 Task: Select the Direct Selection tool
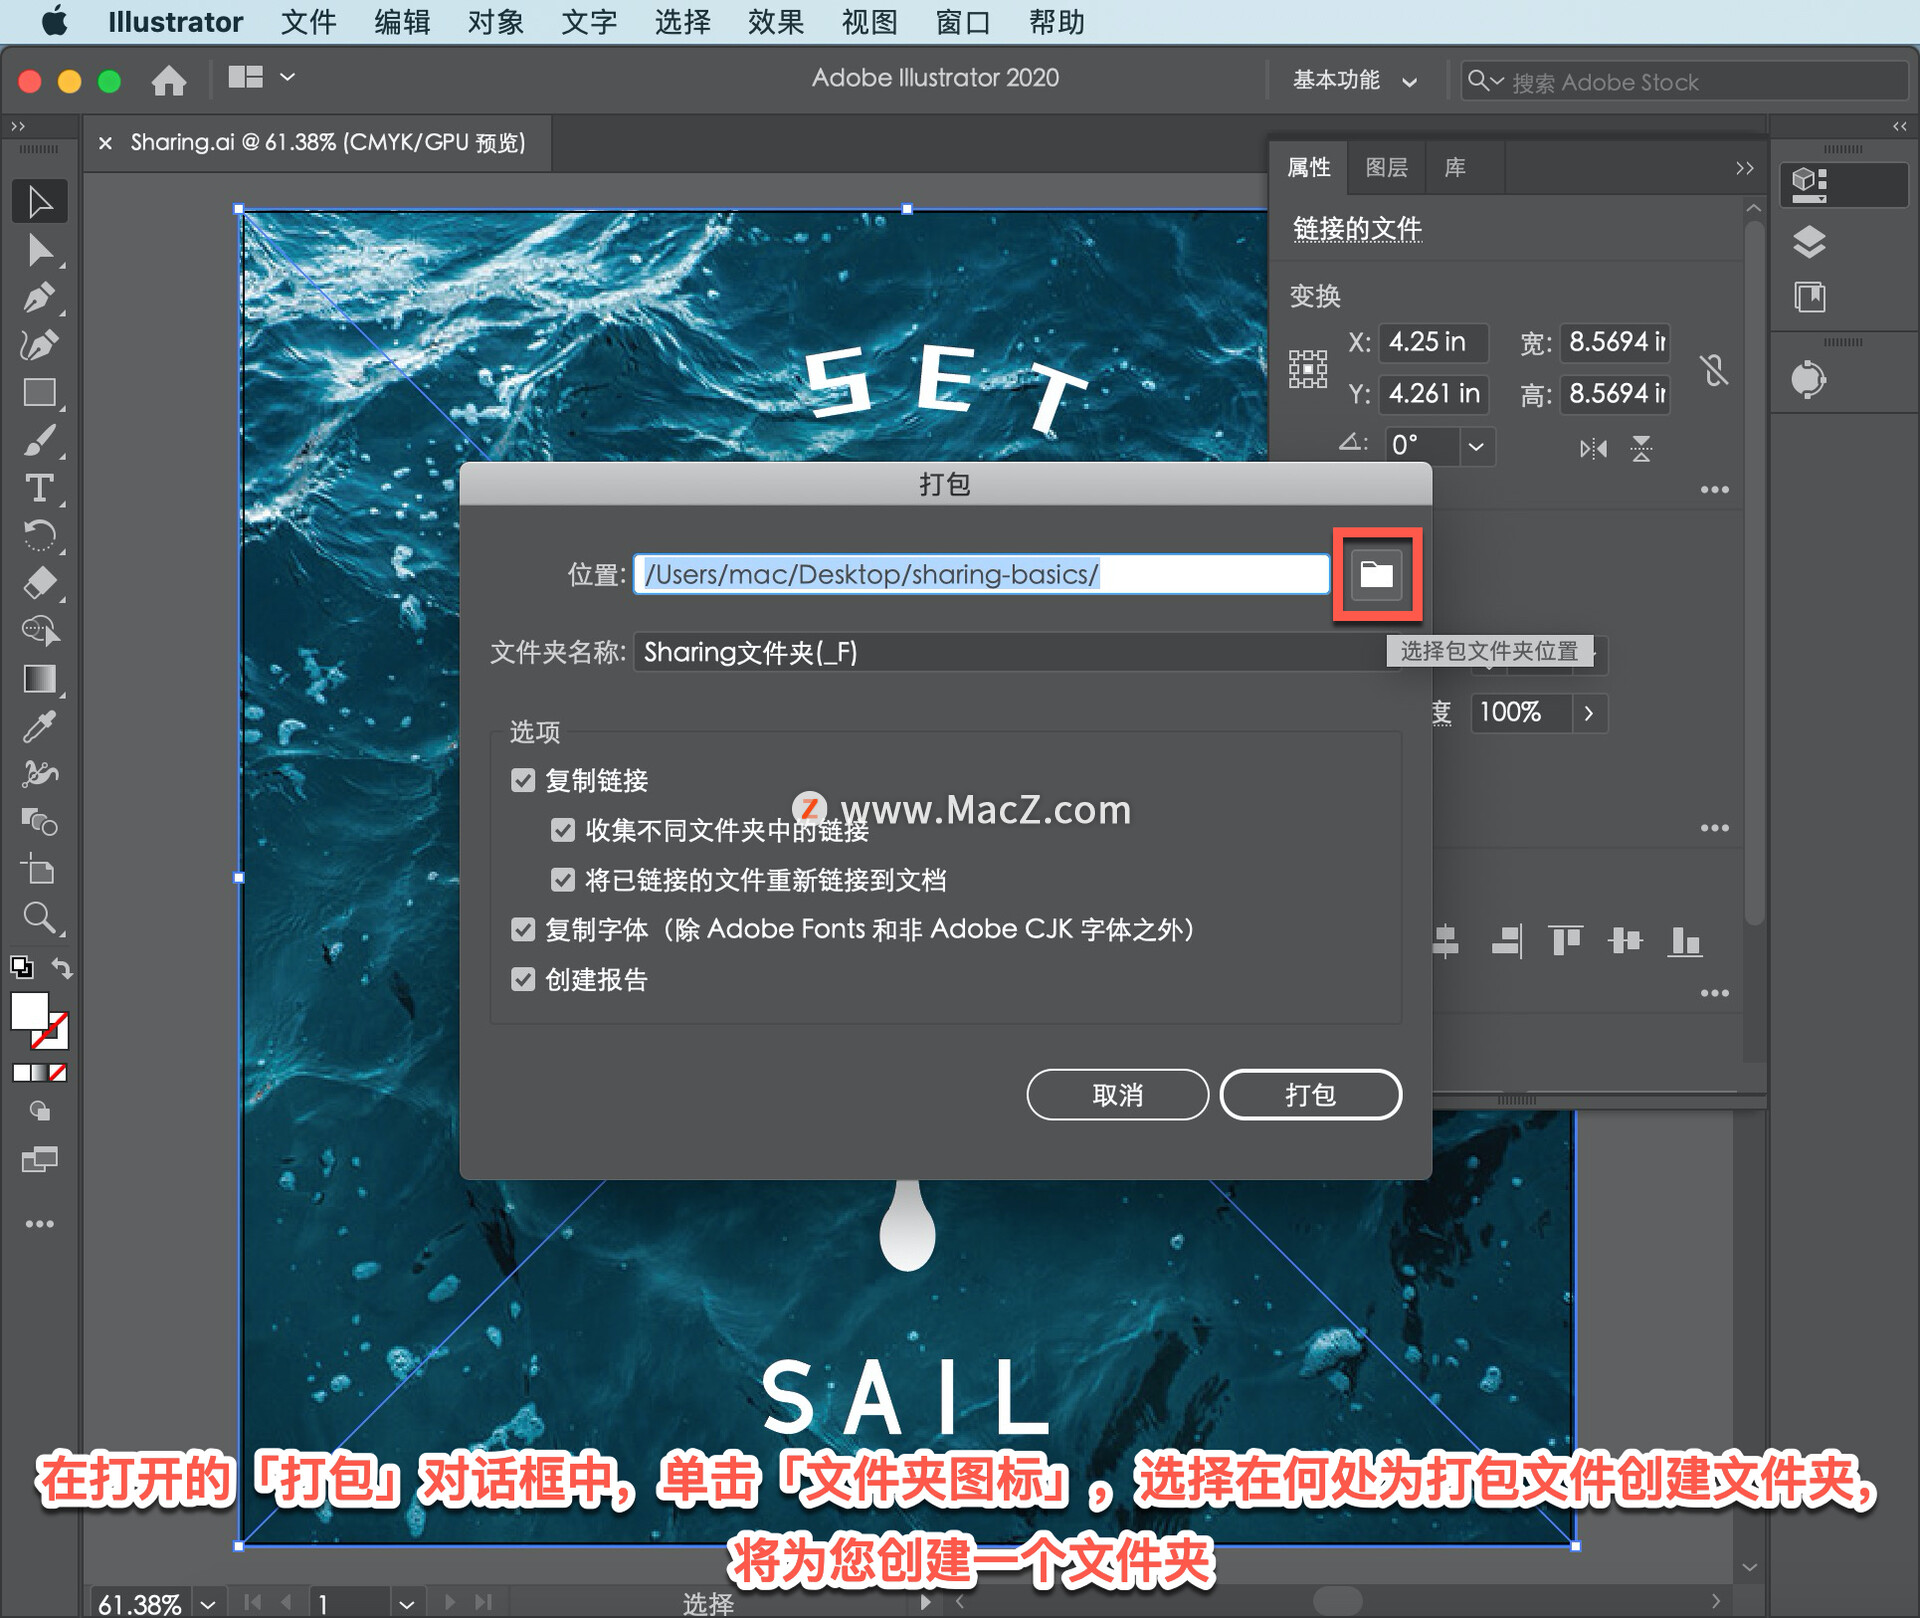(x=40, y=249)
